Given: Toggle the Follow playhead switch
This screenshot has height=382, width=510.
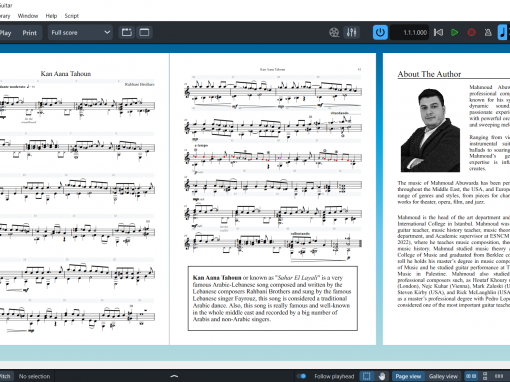Looking at the screenshot, I should tap(302, 376).
